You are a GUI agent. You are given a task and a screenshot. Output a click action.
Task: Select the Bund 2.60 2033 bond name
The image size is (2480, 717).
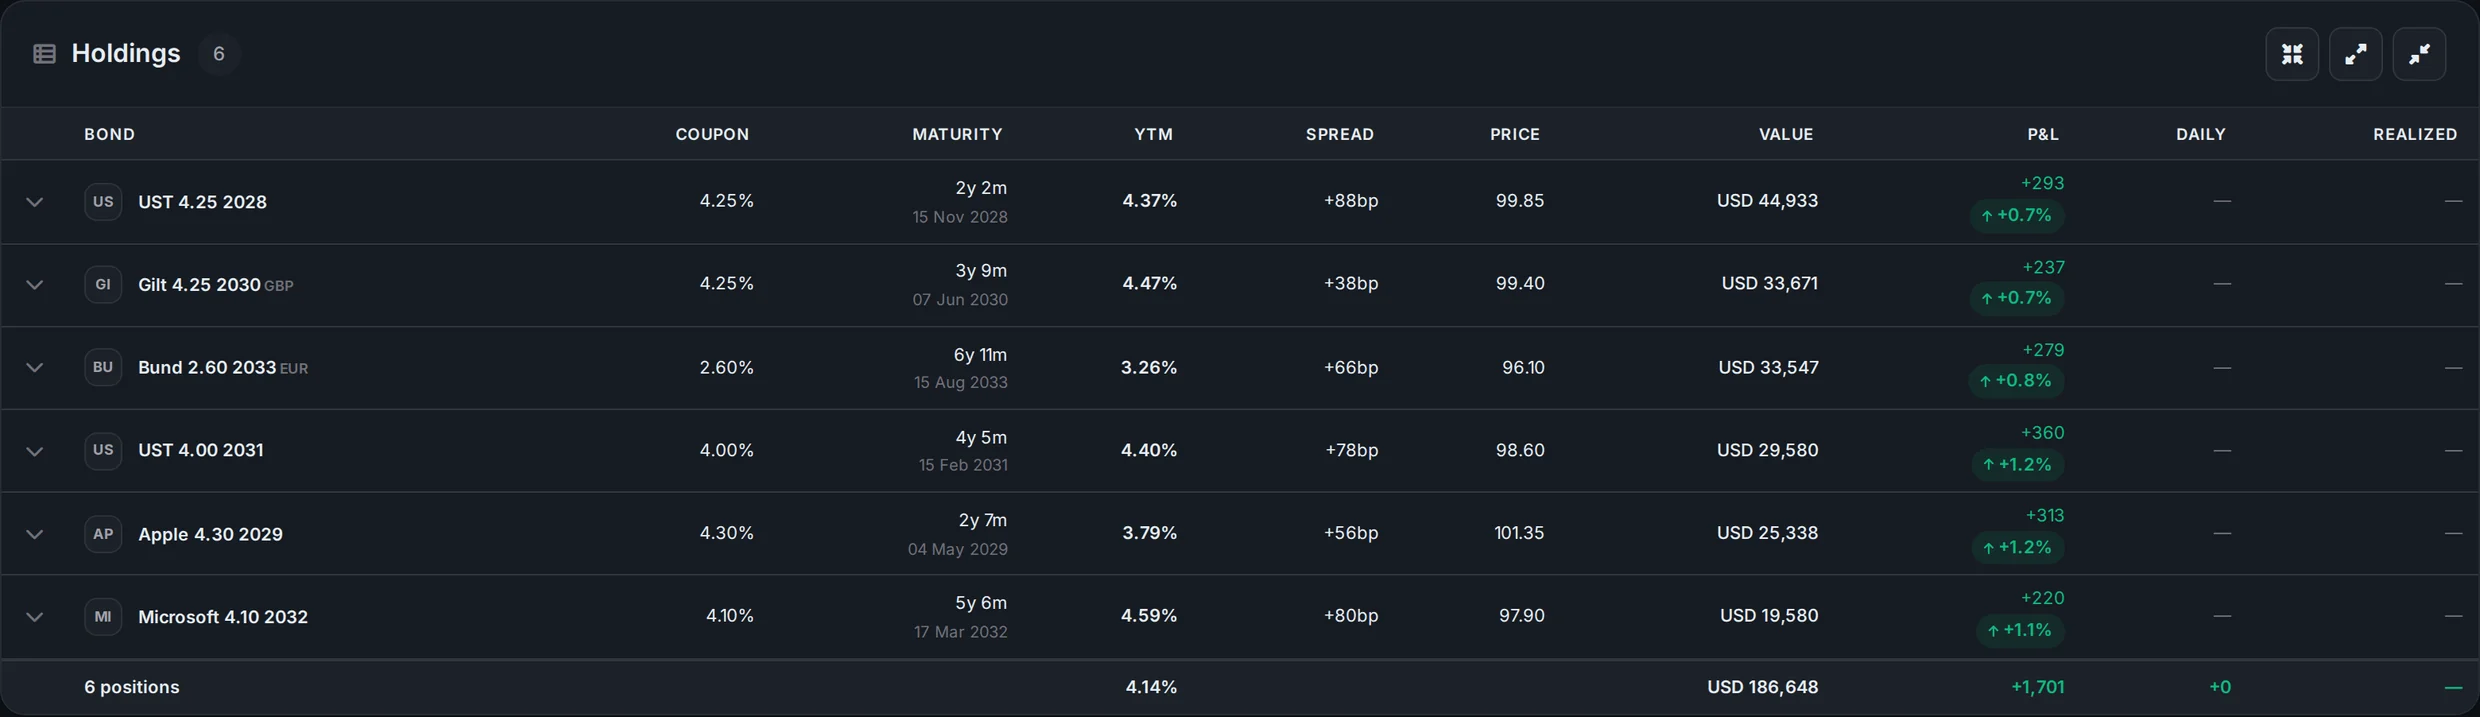207,368
